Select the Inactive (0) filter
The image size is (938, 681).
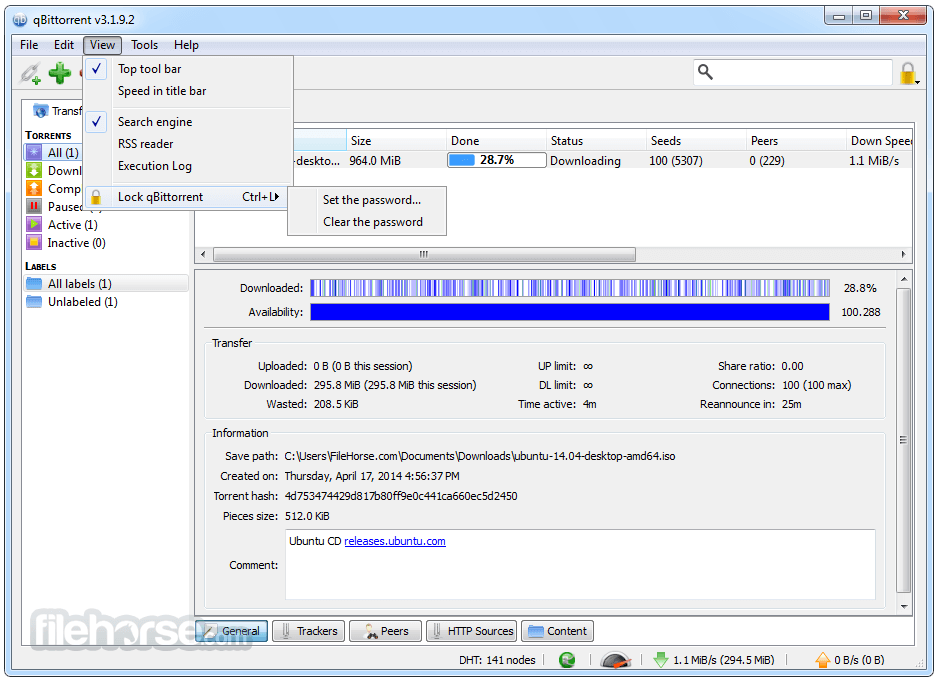66,242
